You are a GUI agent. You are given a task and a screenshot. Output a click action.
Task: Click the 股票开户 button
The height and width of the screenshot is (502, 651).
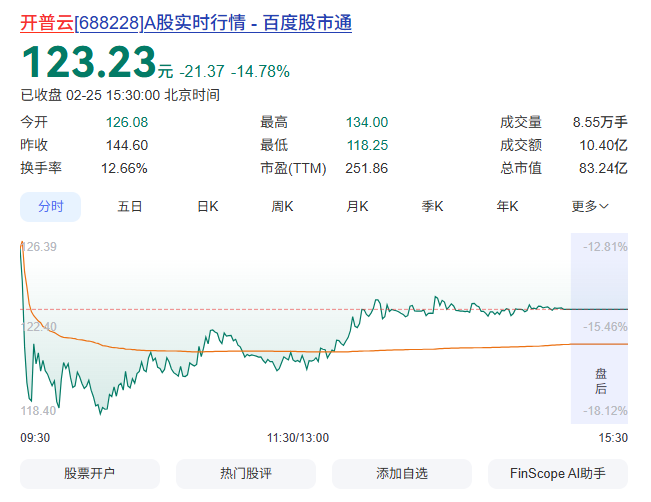pyautogui.click(x=90, y=473)
